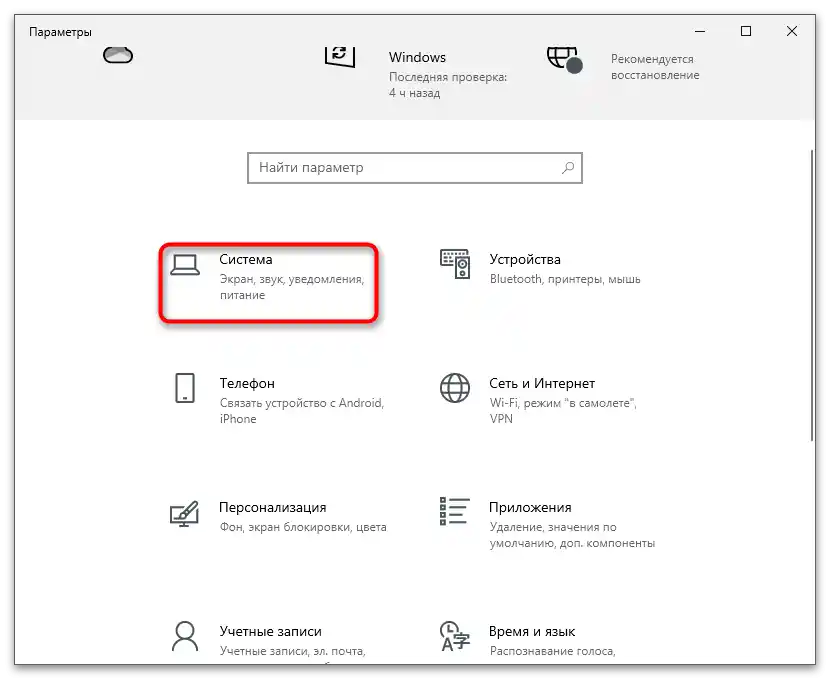
Task: Close the Параметры window
Action: (792, 31)
